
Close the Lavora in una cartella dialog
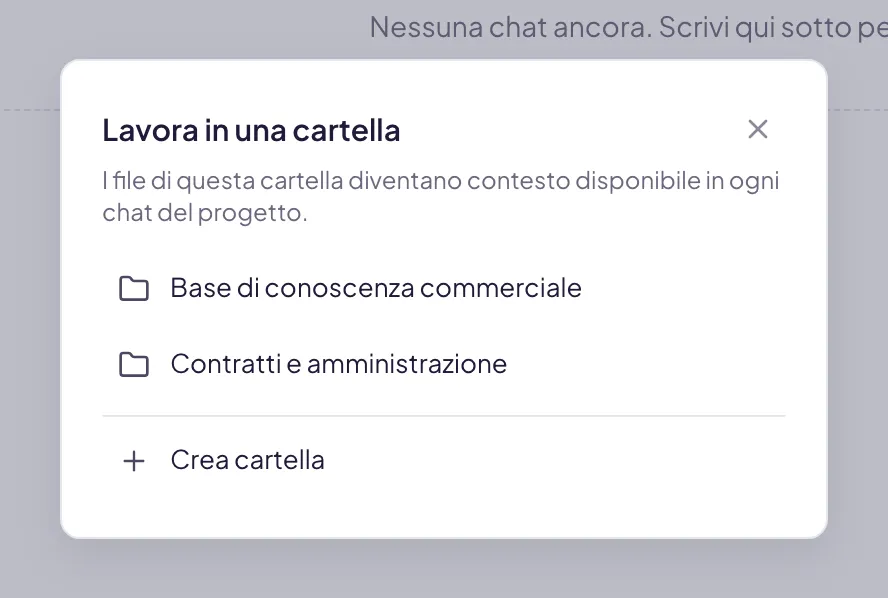pos(757,129)
